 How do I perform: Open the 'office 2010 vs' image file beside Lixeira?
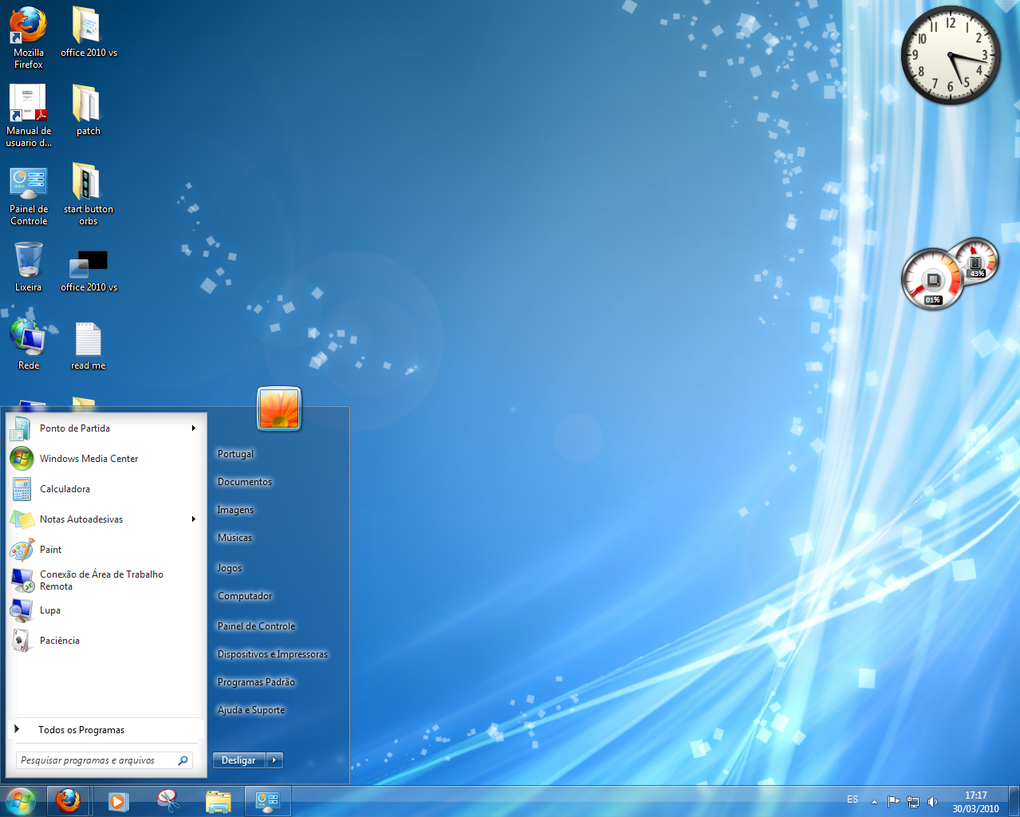pyautogui.click(x=88, y=270)
